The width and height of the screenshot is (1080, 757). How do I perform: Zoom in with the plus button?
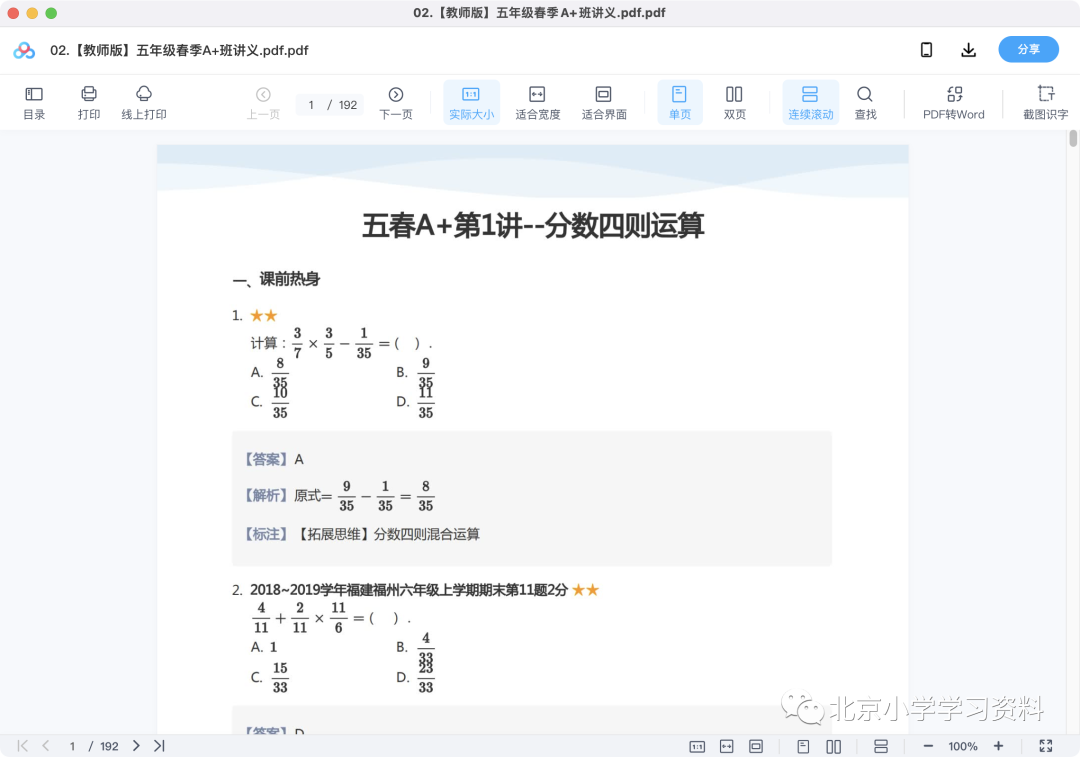click(x=998, y=746)
